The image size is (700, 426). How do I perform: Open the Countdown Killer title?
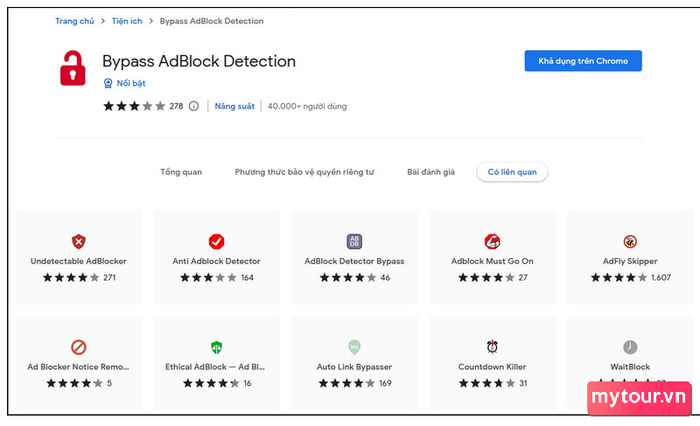[x=492, y=367]
